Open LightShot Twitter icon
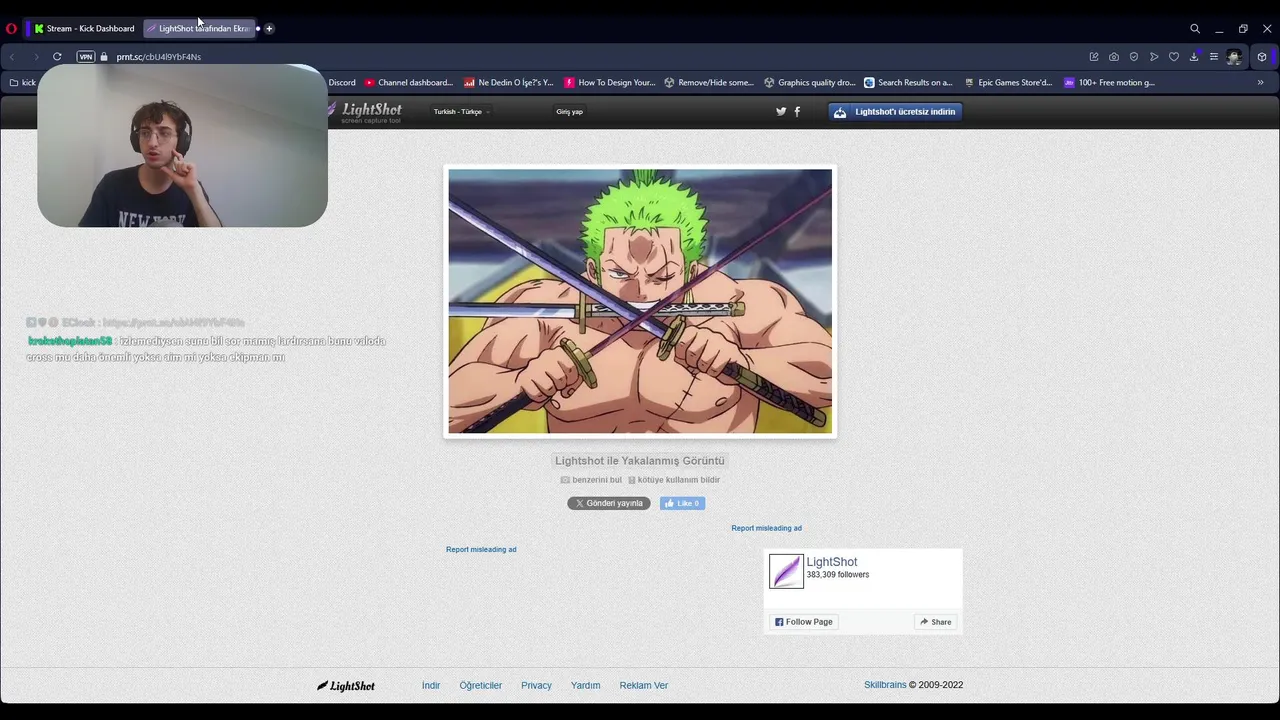 [x=781, y=112]
